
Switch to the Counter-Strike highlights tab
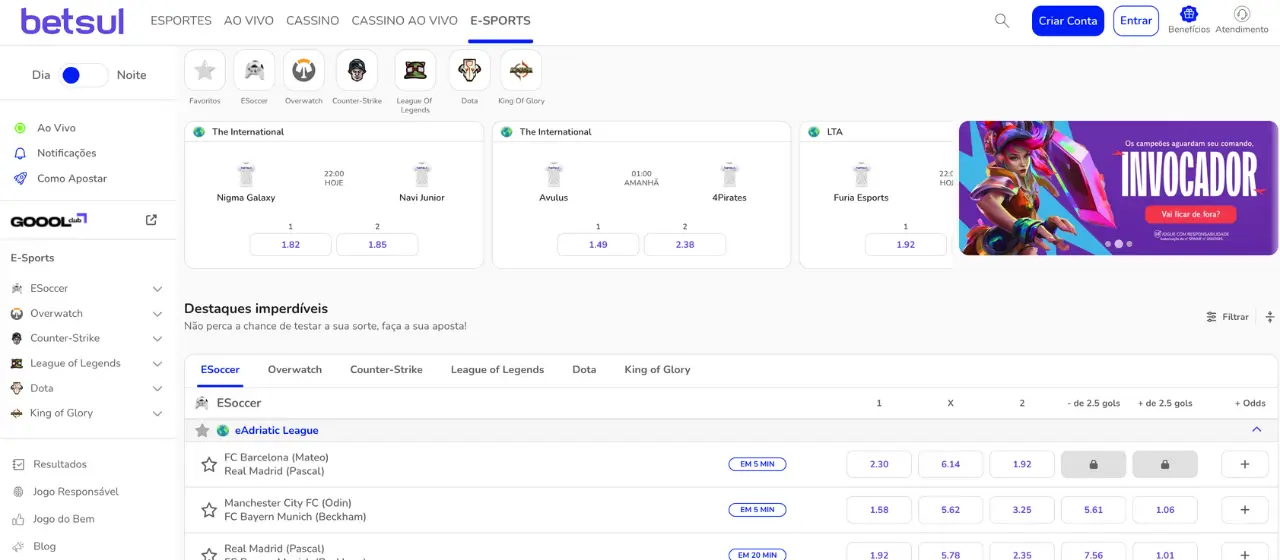386,369
